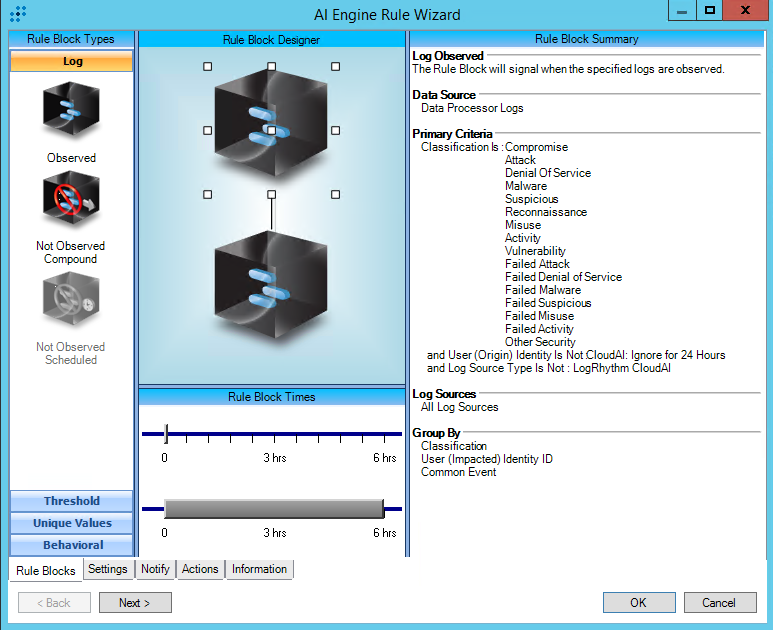Choose the Not Observed Scheduled block icon
The image size is (773, 630).
(71, 302)
